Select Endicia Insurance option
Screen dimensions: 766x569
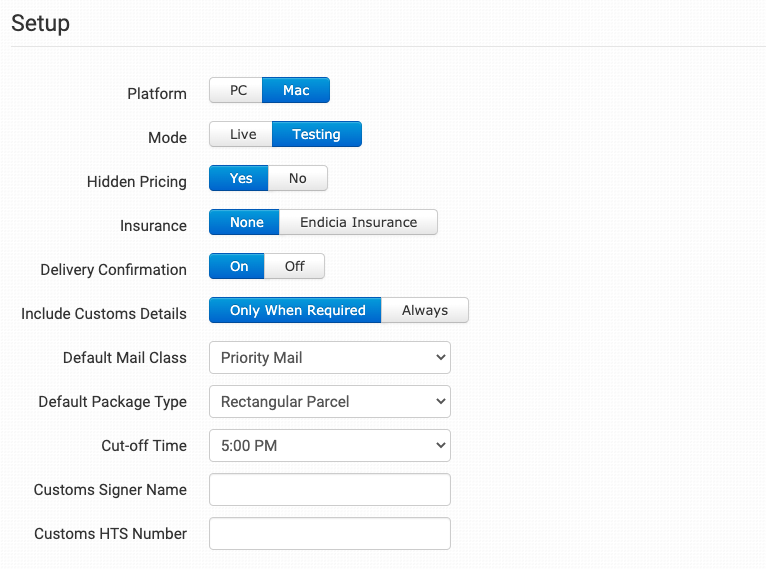[x=358, y=223]
